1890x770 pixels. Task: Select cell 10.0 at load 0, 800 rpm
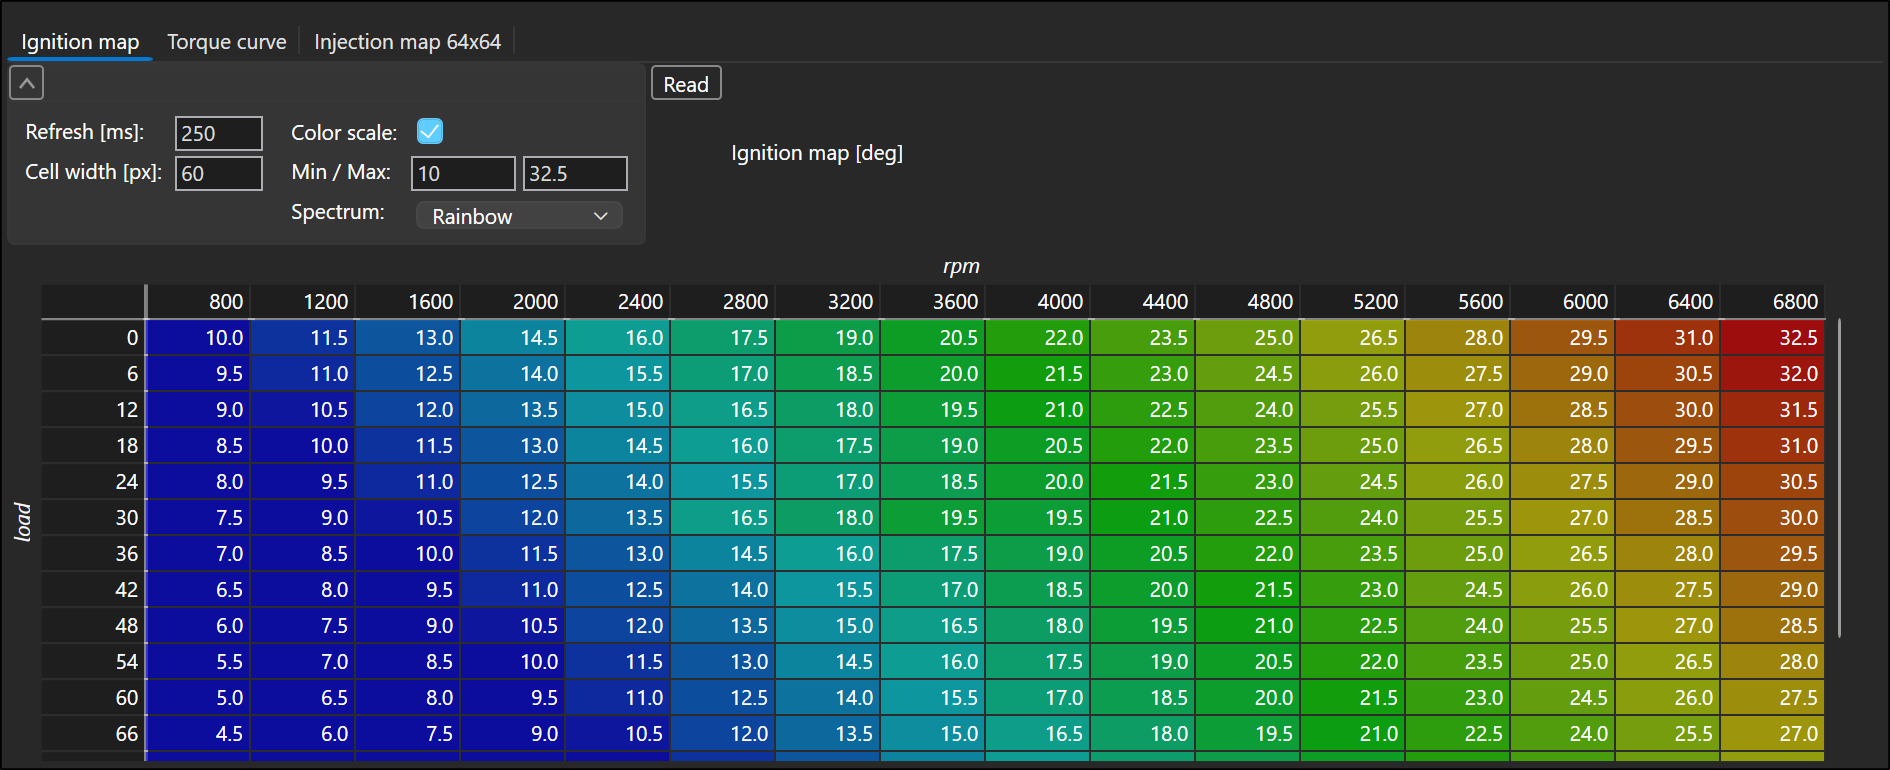[x=198, y=338]
